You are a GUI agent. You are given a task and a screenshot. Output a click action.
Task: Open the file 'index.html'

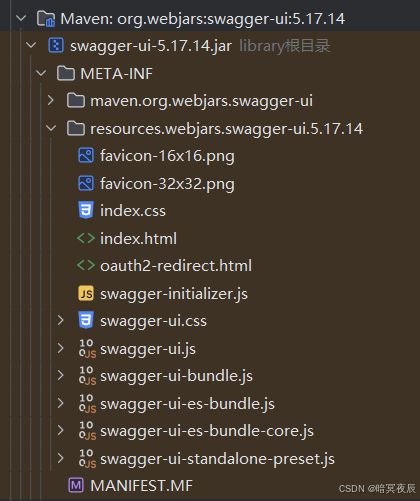138,238
